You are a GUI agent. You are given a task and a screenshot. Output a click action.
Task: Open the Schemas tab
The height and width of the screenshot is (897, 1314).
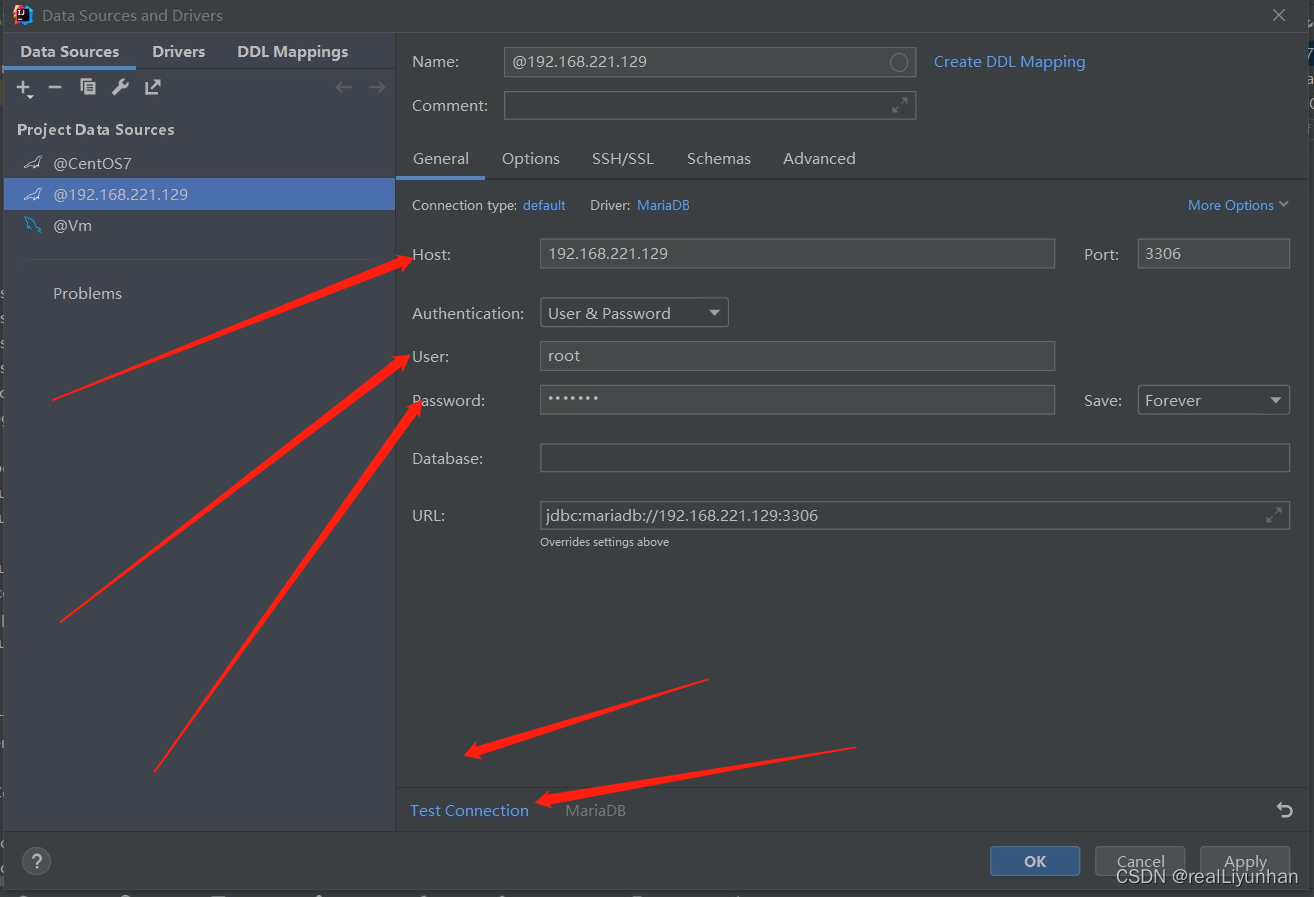tap(719, 158)
